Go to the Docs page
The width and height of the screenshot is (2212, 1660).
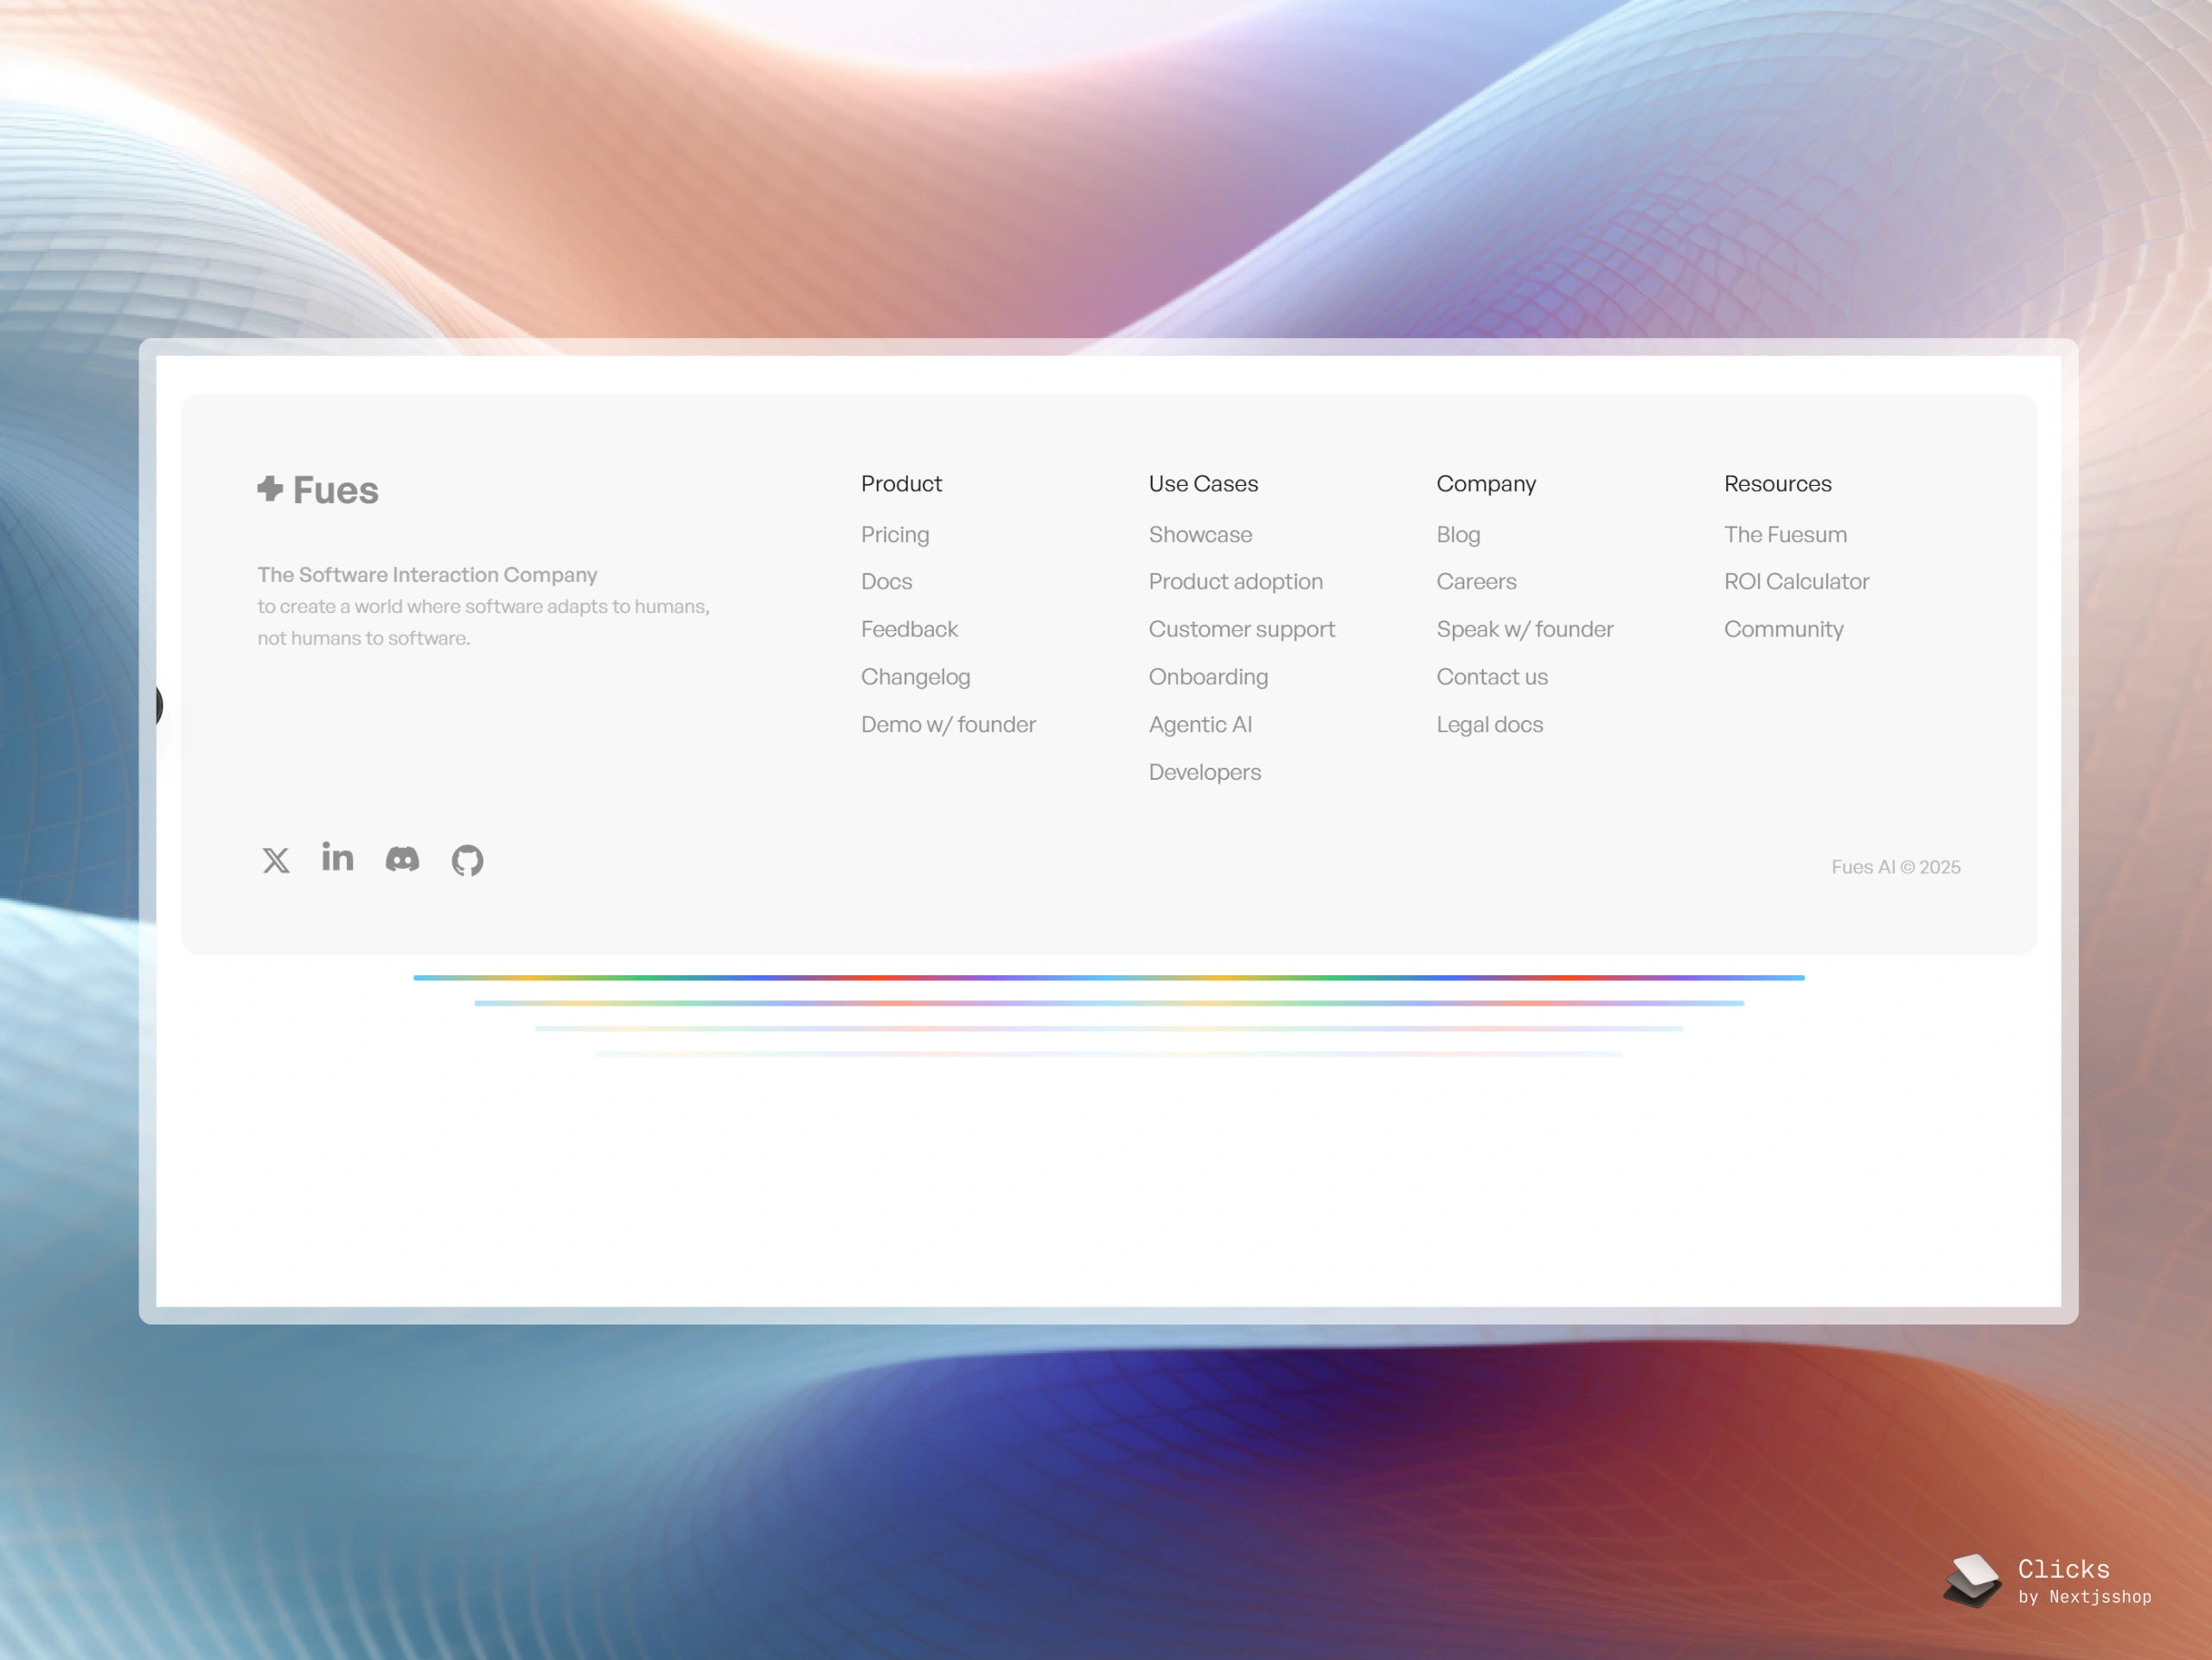click(x=886, y=581)
